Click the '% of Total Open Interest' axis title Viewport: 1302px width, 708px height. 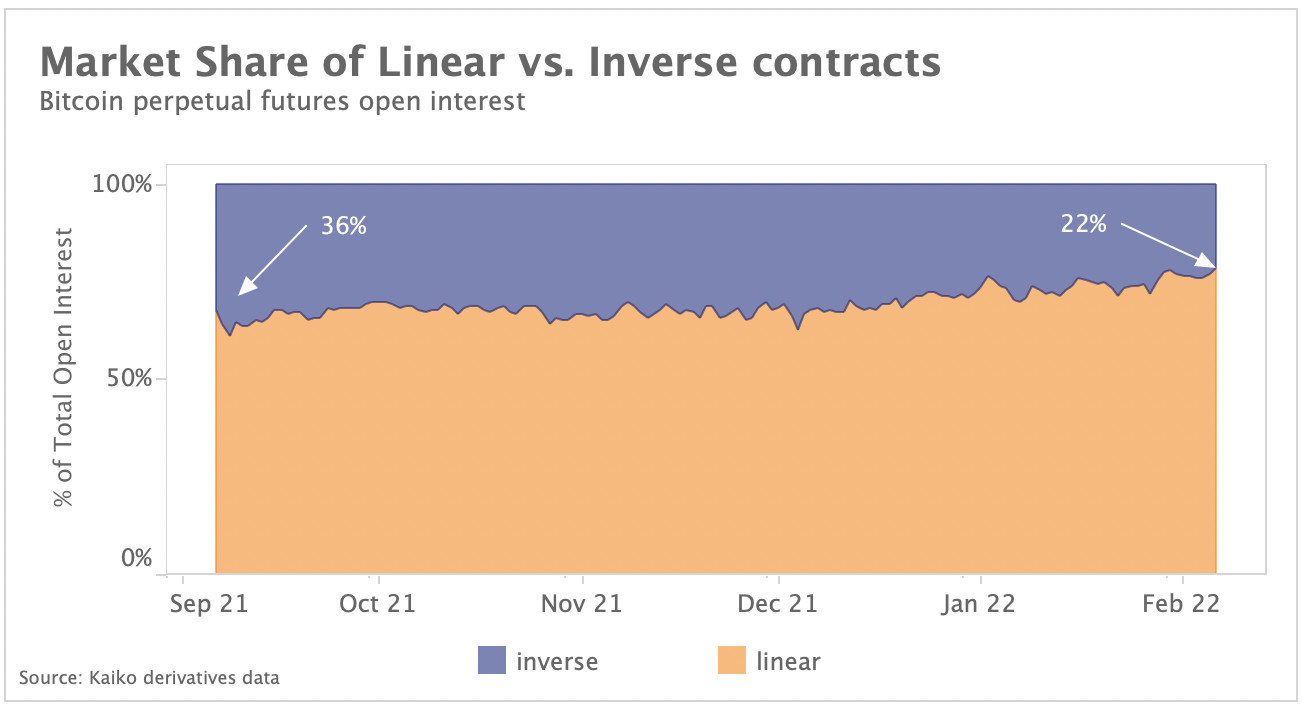[66, 367]
